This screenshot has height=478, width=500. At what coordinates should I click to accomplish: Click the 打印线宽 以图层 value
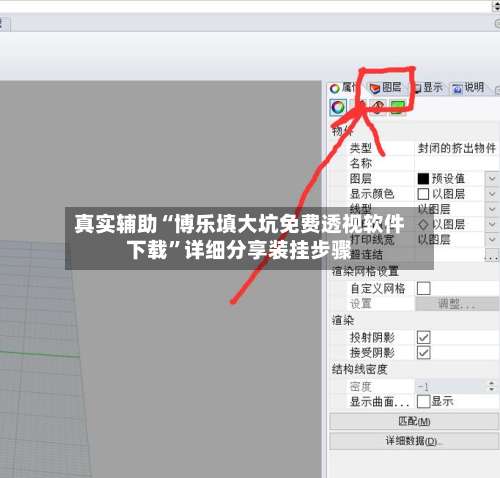[434, 239]
